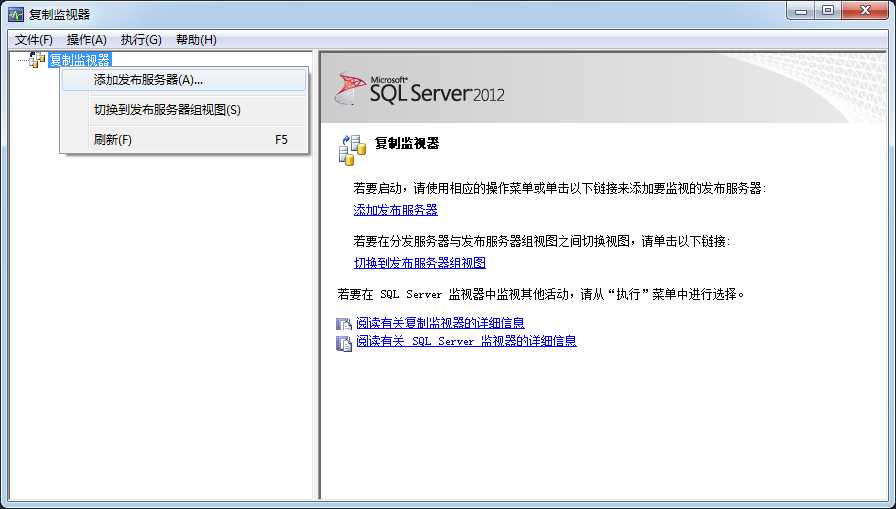Select the 复制监视器 tree node

point(80,60)
